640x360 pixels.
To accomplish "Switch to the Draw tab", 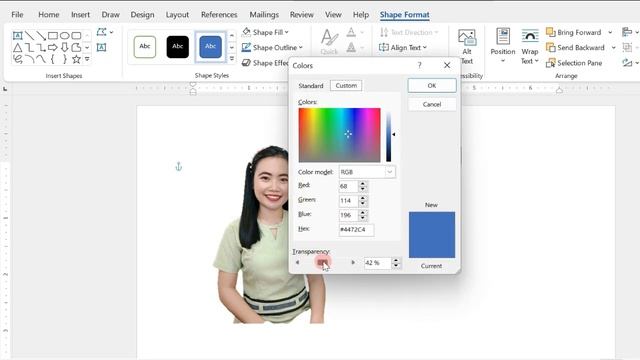I will click(111, 15).
